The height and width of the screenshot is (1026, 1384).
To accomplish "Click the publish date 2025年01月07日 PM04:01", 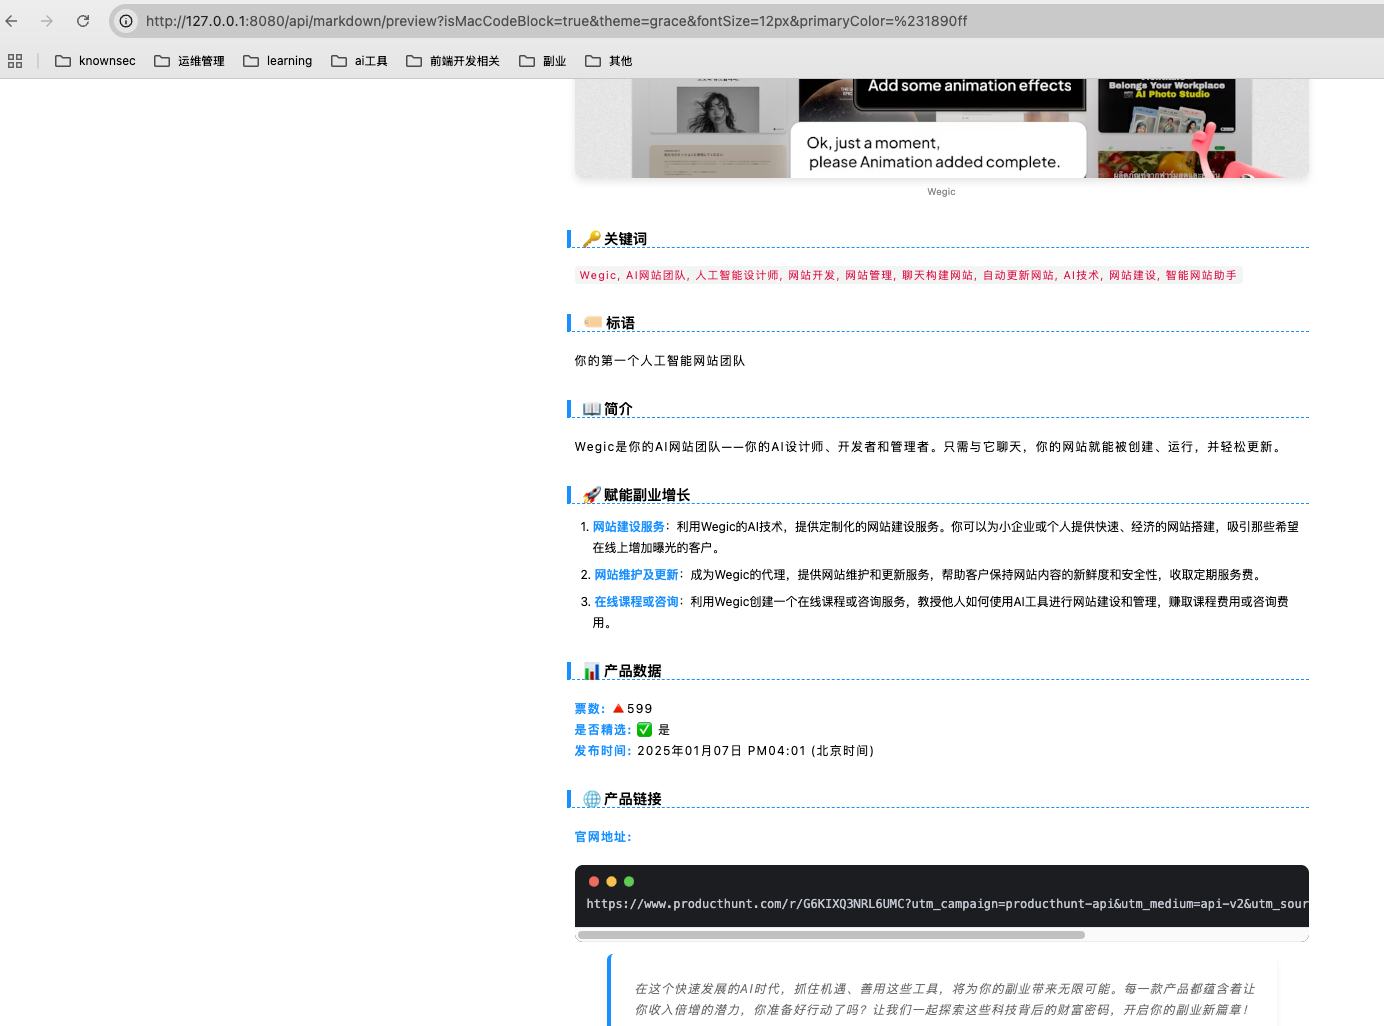I will pyautogui.click(x=721, y=751).
